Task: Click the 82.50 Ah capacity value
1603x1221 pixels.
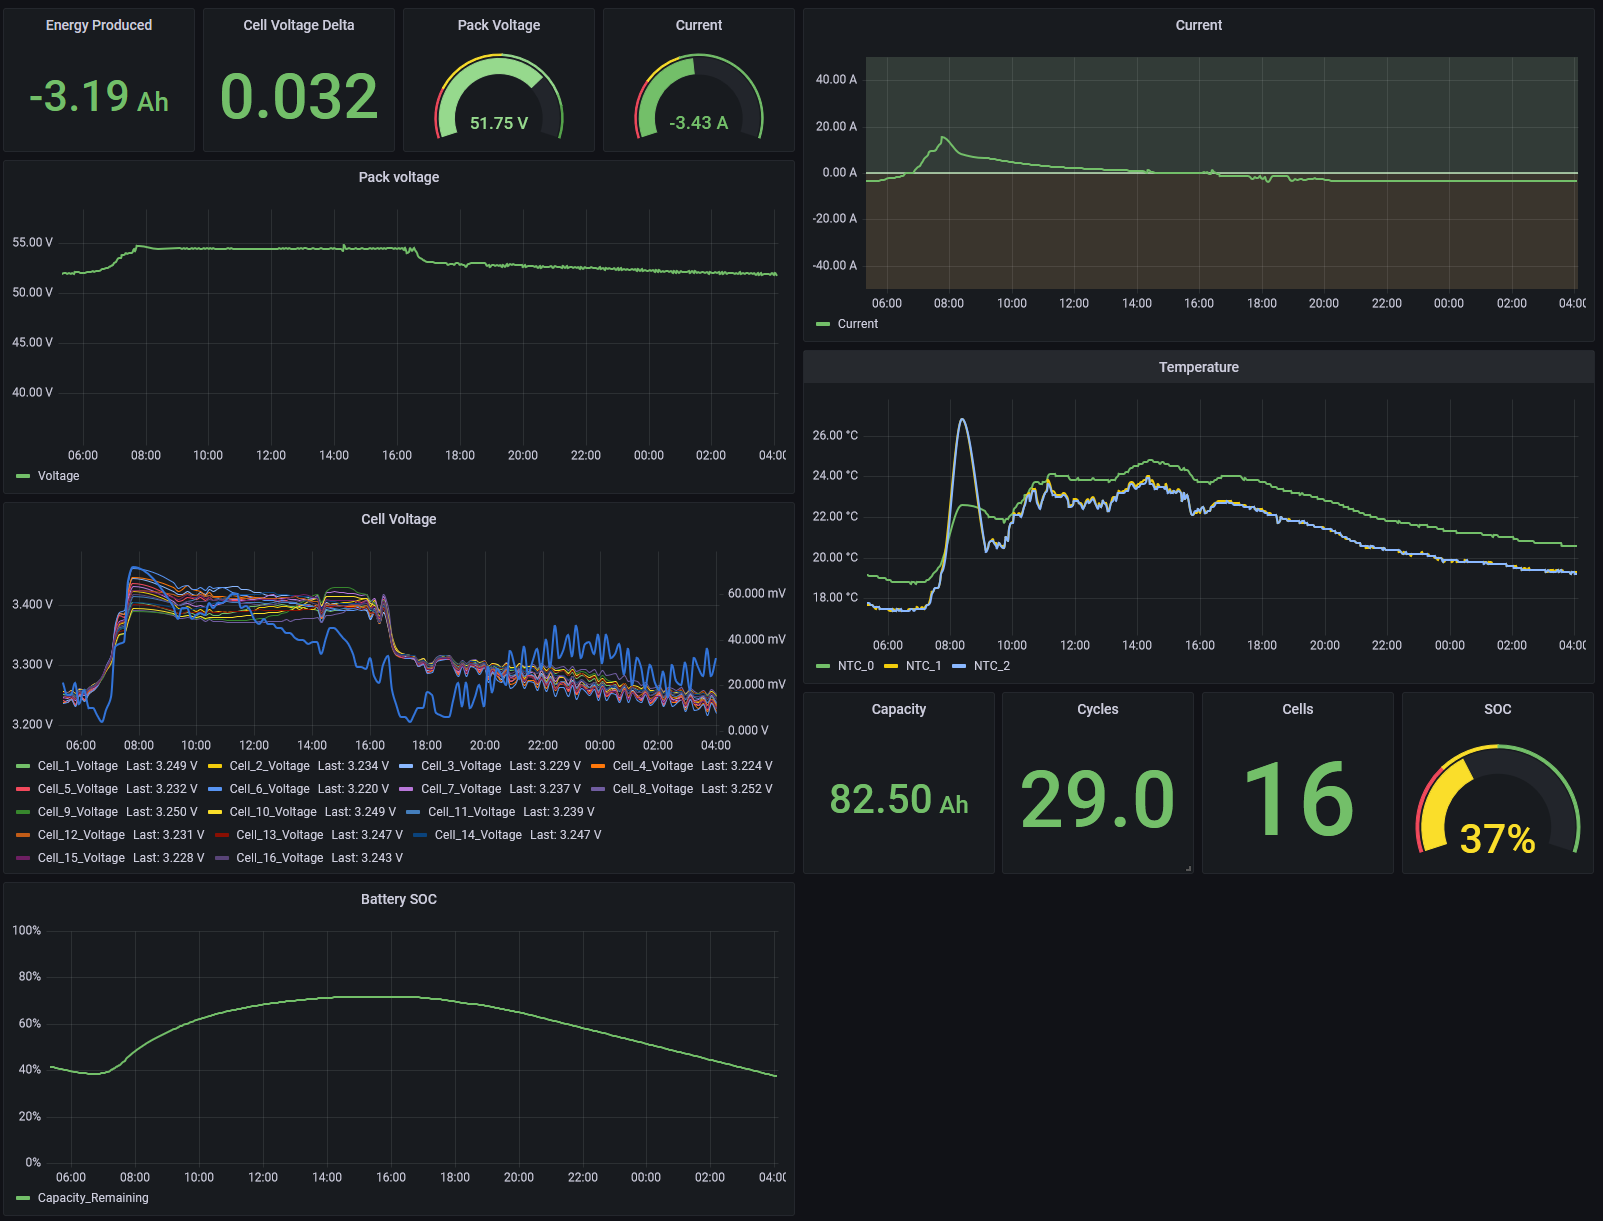Action: (x=899, y=799)
